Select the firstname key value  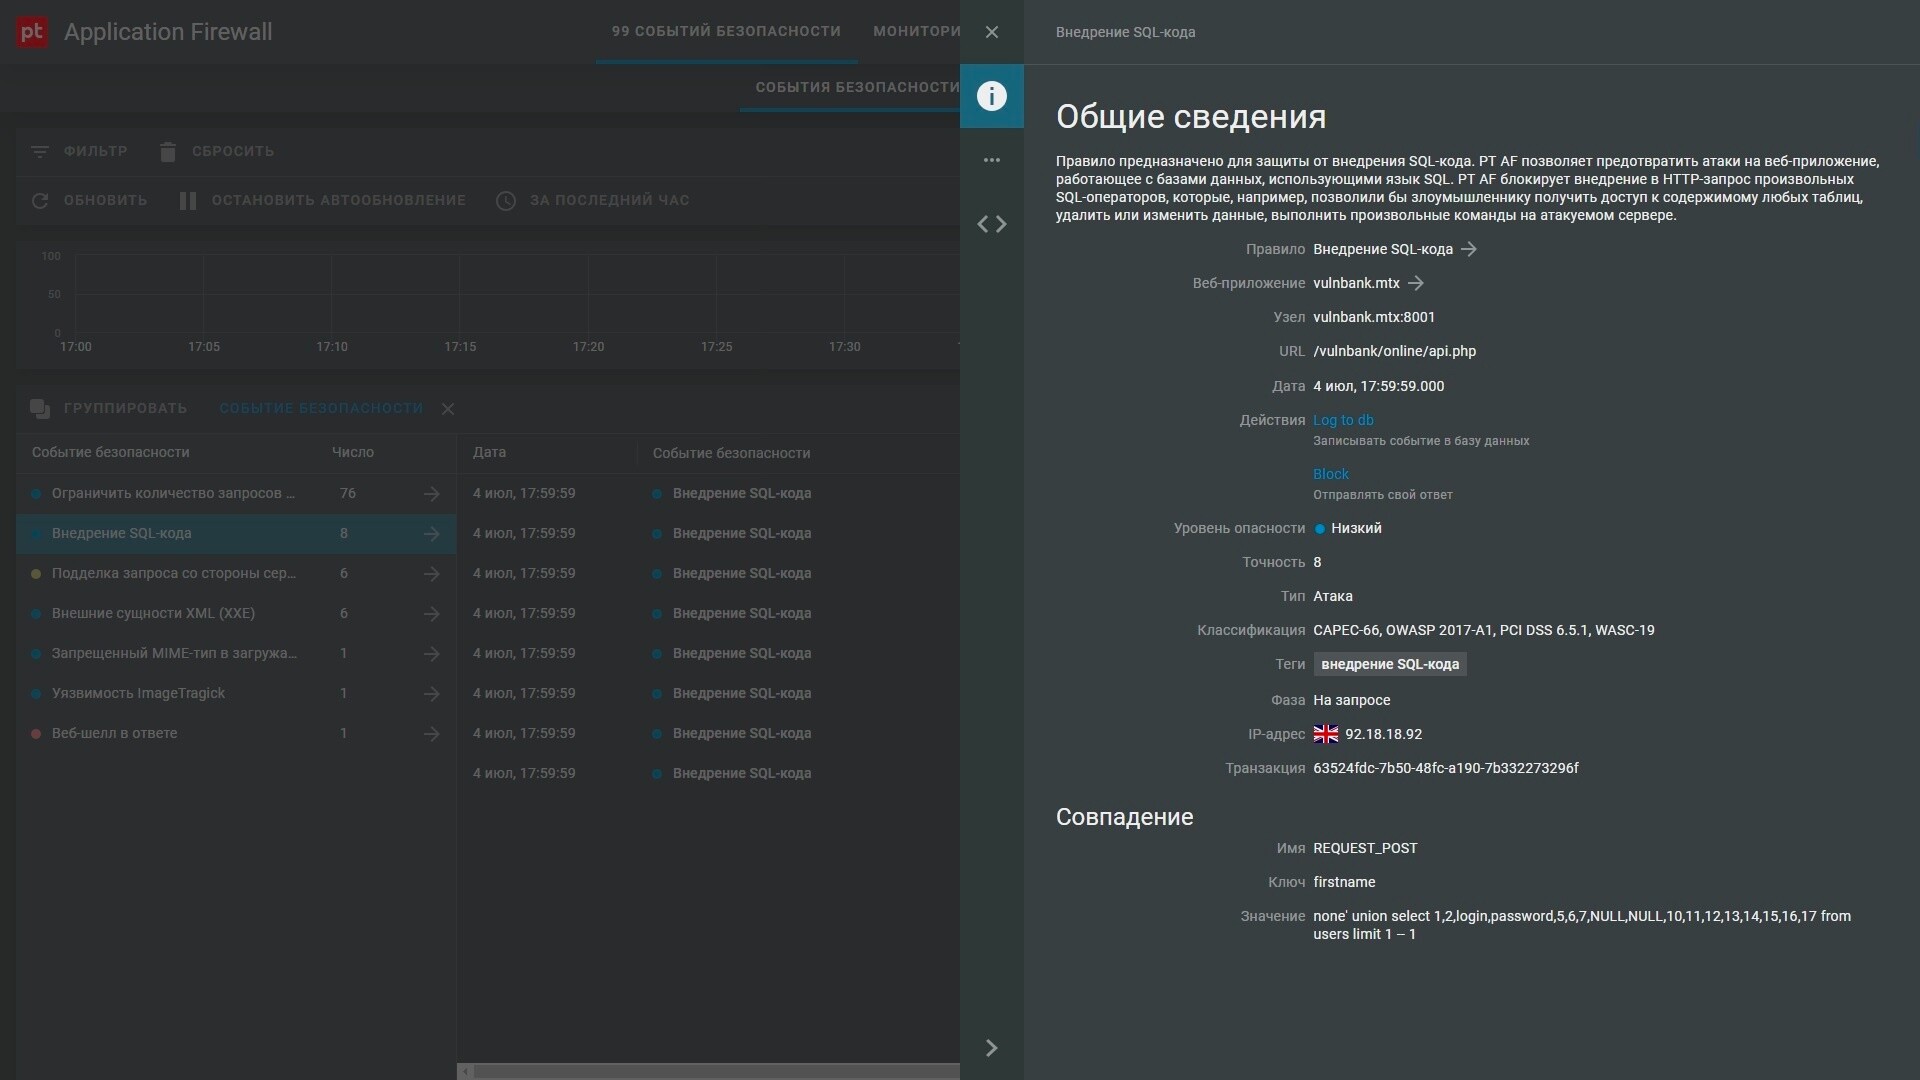1344,882
